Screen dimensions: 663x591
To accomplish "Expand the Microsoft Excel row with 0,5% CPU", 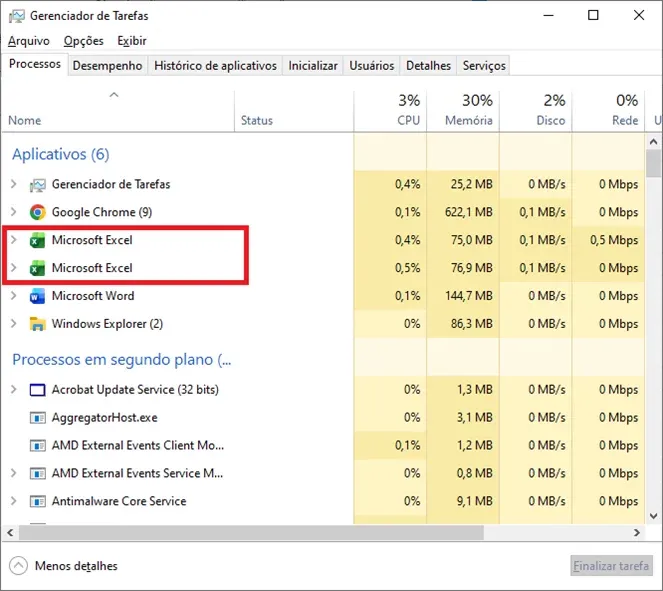I will click(14, 268).
